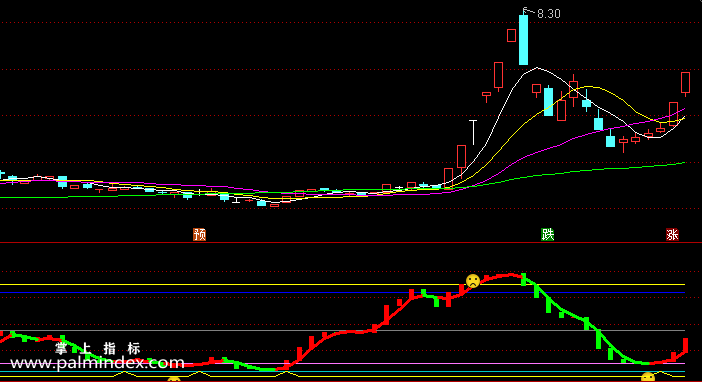Select the last red candle at right edge
This screenshot has height=382, width=702.
(685, 83)
